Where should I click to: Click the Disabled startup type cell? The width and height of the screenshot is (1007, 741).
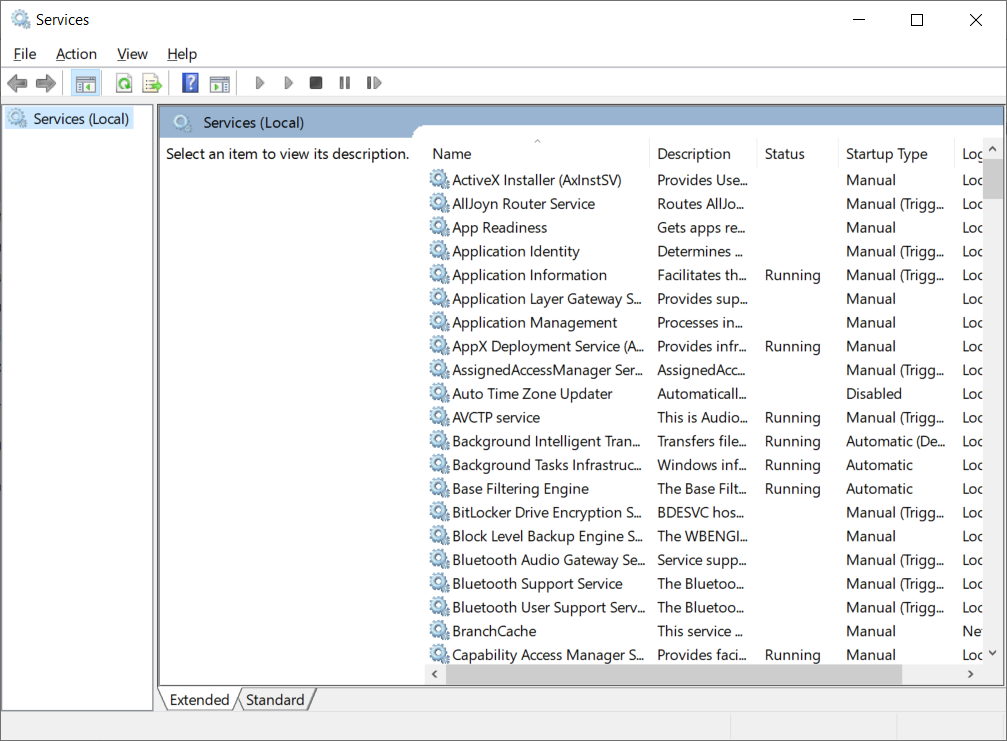[873, 394]
